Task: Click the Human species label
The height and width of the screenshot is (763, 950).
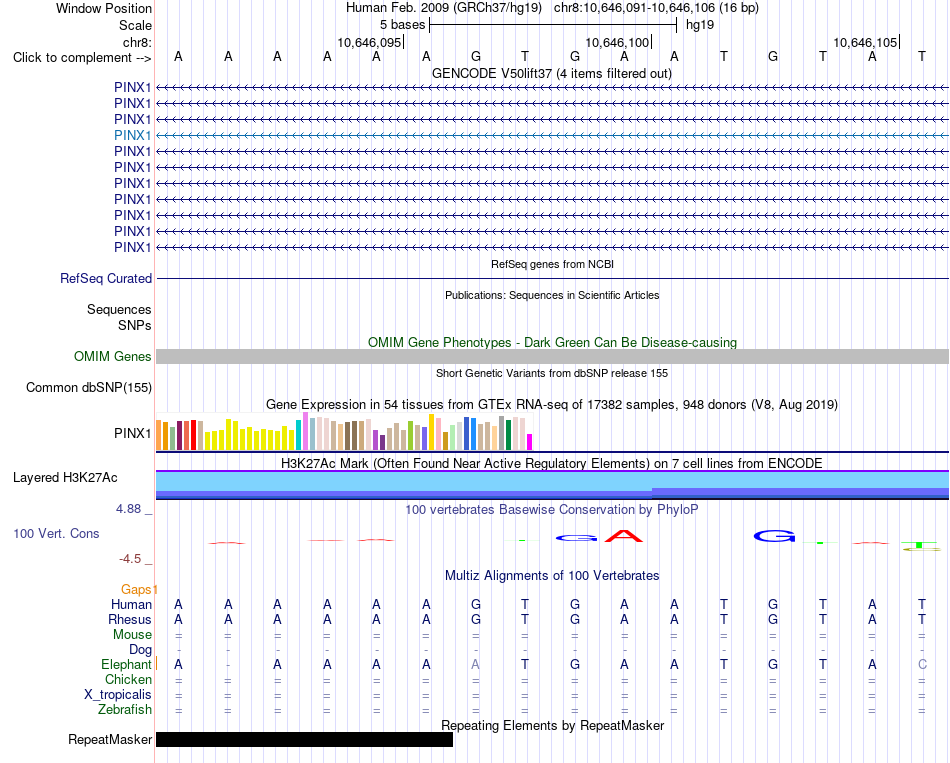Action: click(x=131, y=604)
